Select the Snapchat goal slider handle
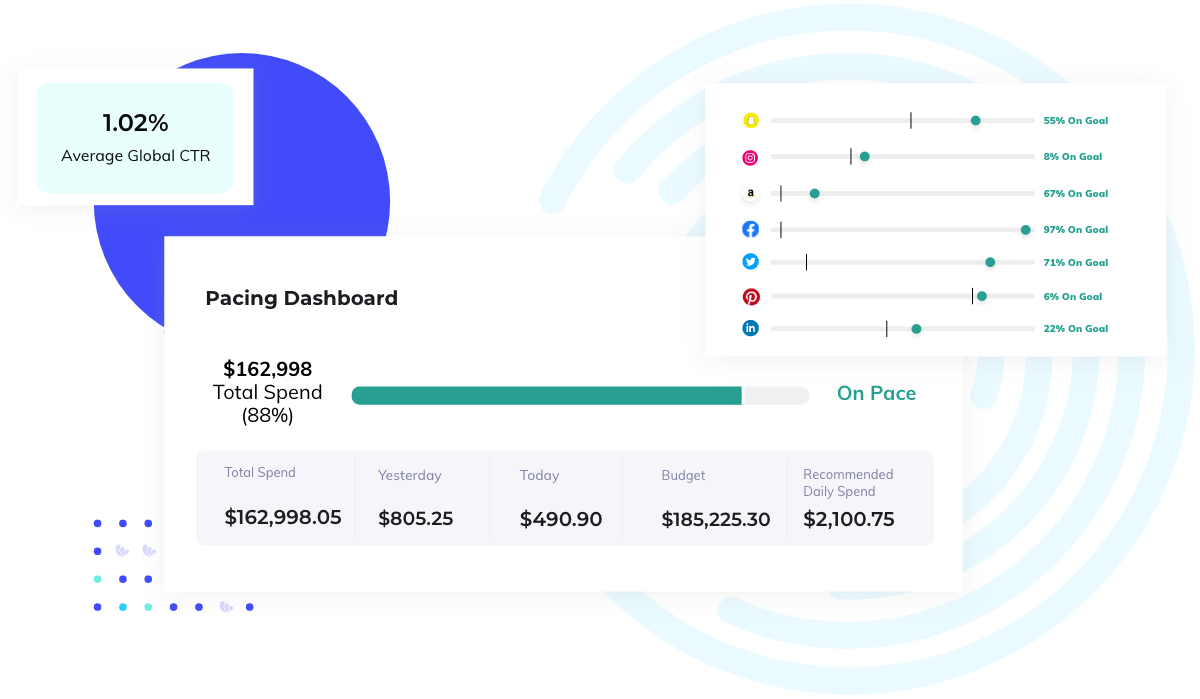Image resolution: width=1200 pixels, height=699 pixels. [976, 121]
